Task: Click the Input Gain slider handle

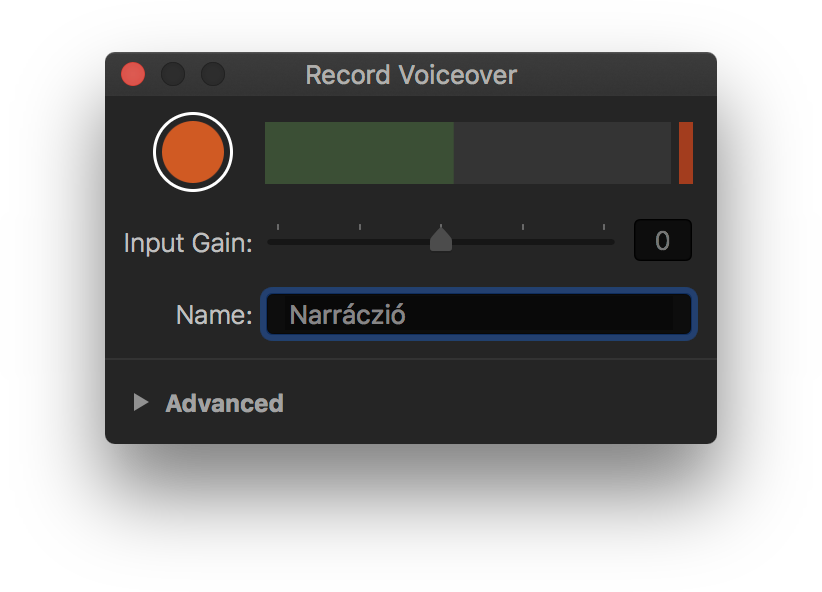Action: pos(441,240)
